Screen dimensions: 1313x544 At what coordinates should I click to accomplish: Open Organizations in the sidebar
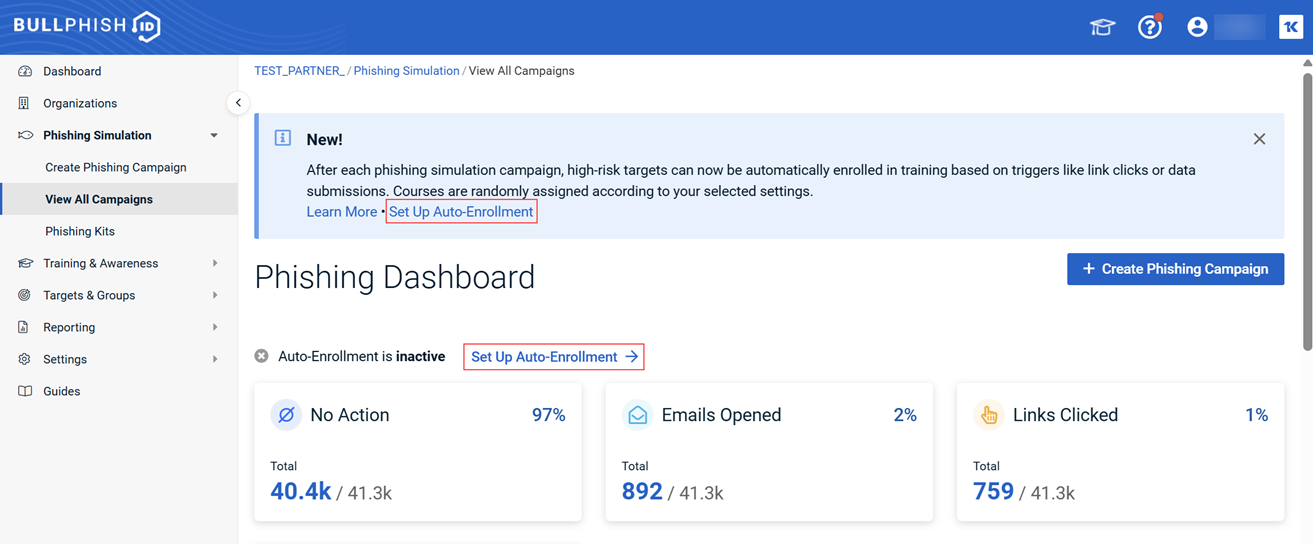(80, 103)
